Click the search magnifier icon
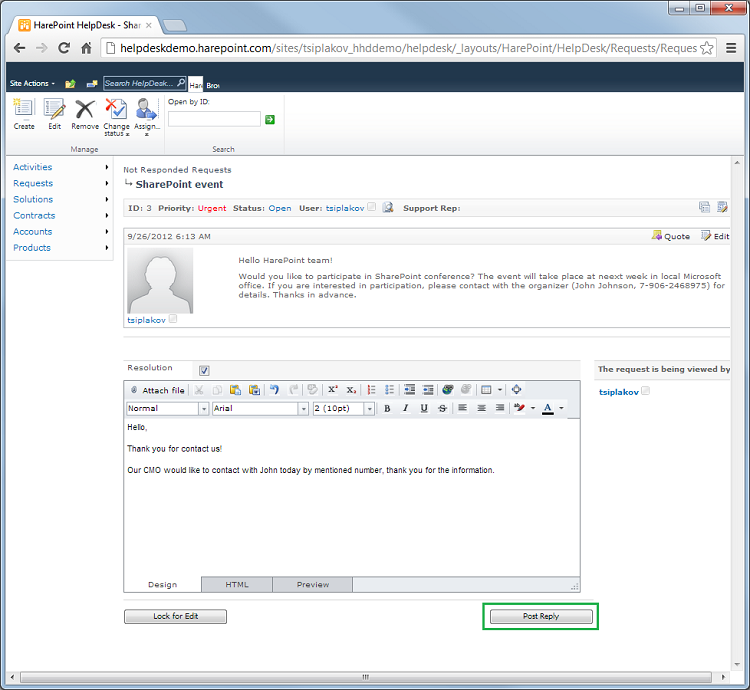Image resolution: width=750 pixels, height=690 pixels. point(181,83)
